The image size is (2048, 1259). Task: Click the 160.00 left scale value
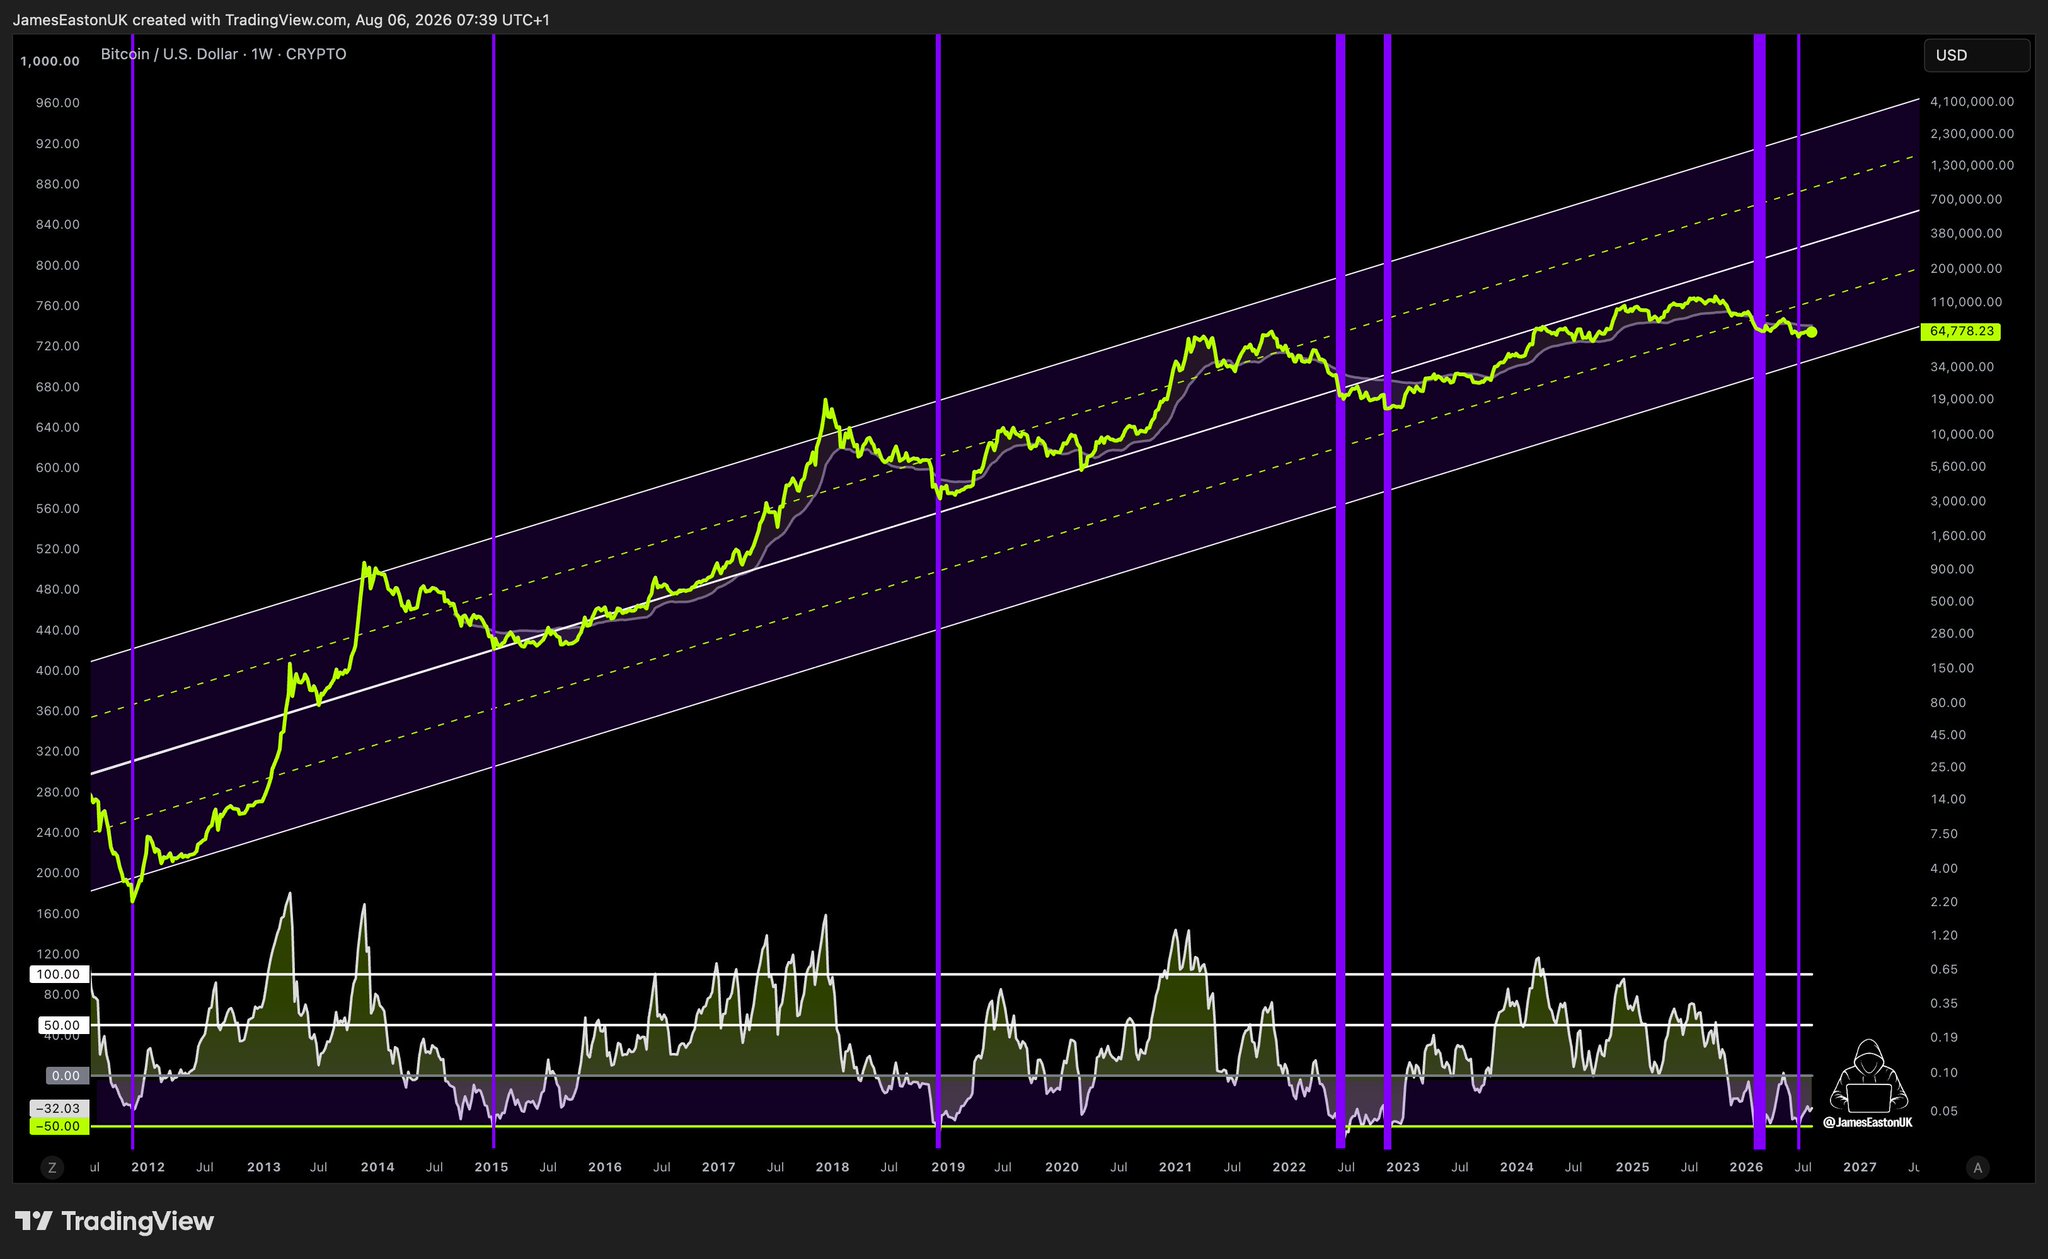57,914
